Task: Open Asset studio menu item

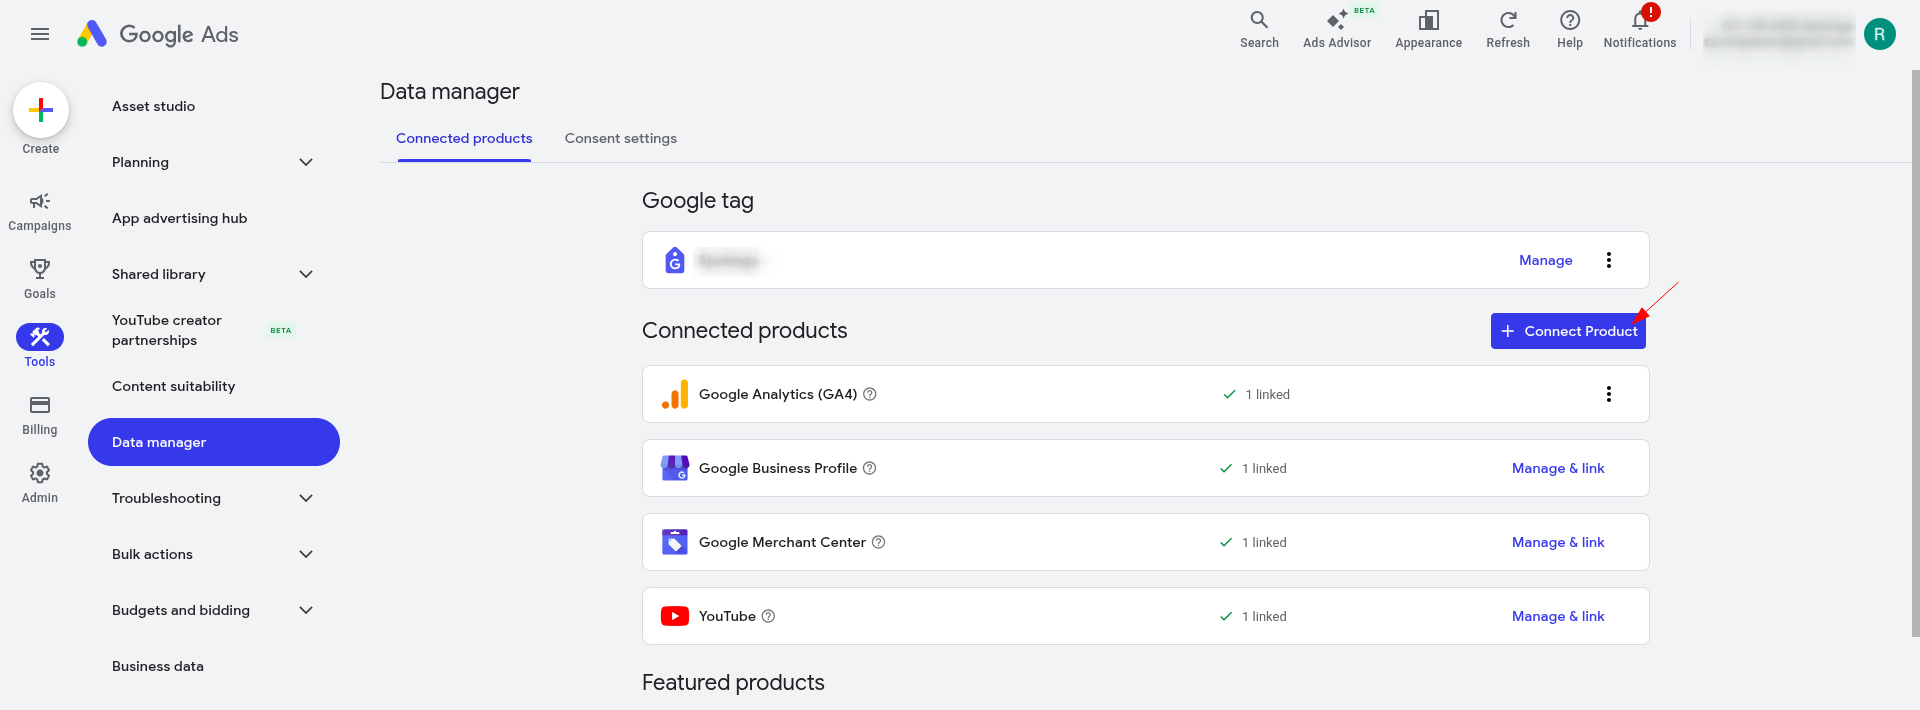Action: click(154, 106)
